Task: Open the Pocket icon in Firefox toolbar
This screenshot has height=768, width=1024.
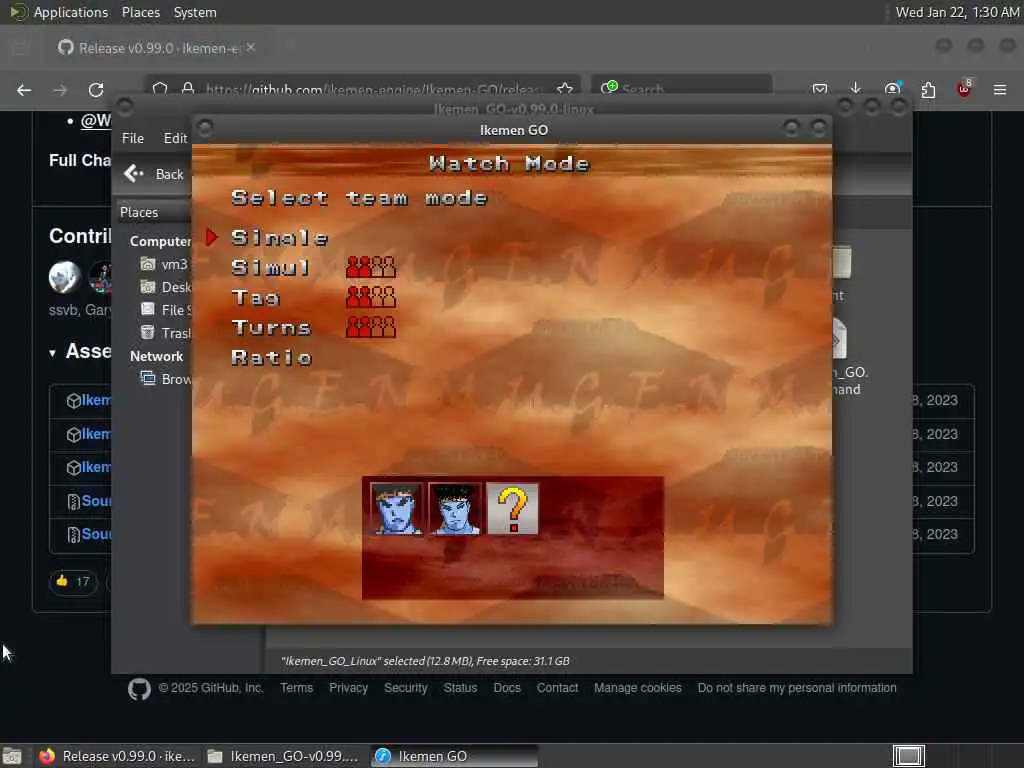Action: [820, 89]
